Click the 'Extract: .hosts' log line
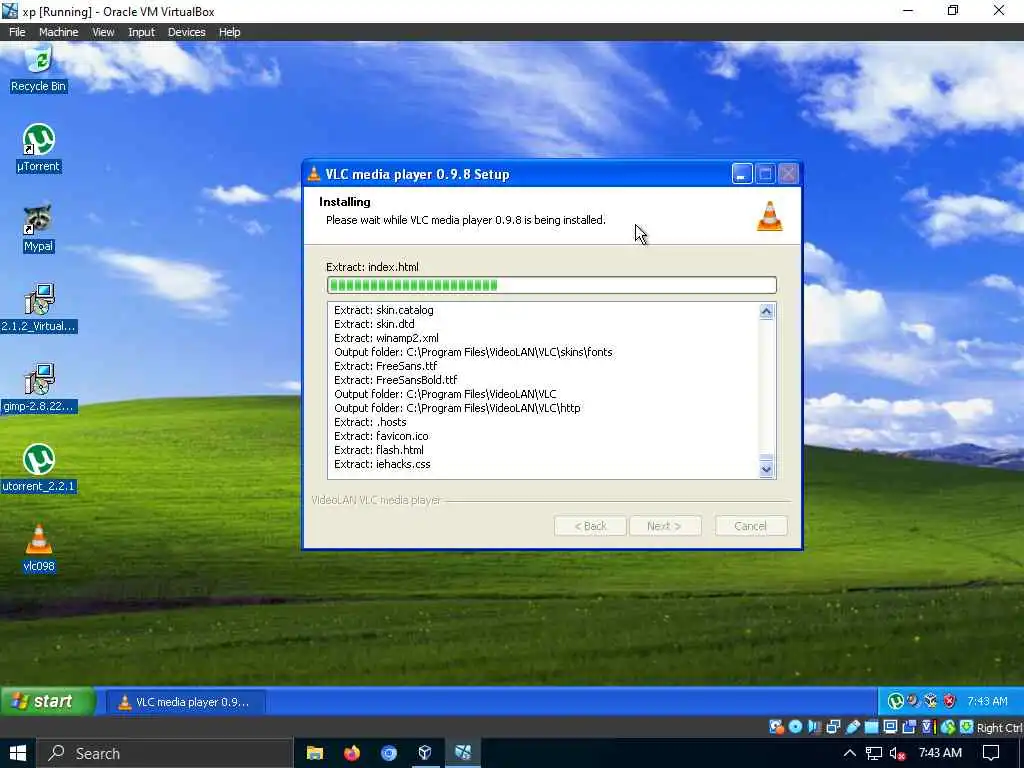The height and width of the screenshot is (768, 1024). pyautogui.click(x=370, y=422)
